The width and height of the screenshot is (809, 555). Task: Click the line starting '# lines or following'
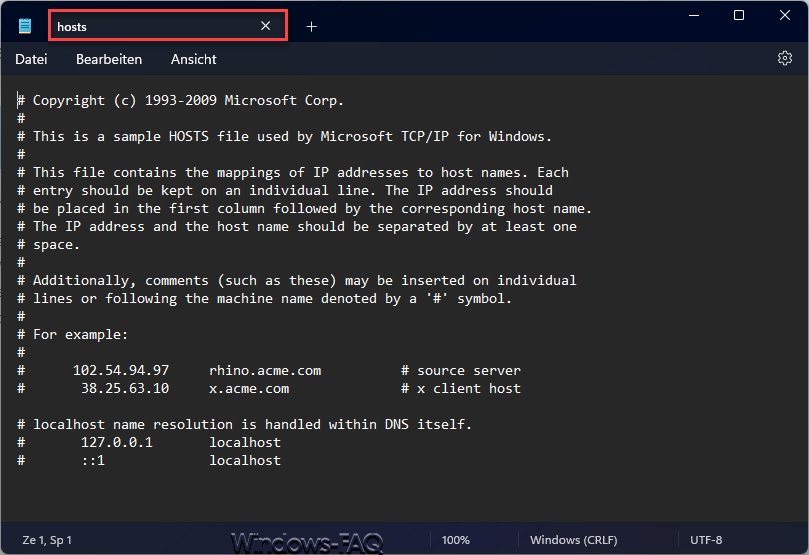264,298
